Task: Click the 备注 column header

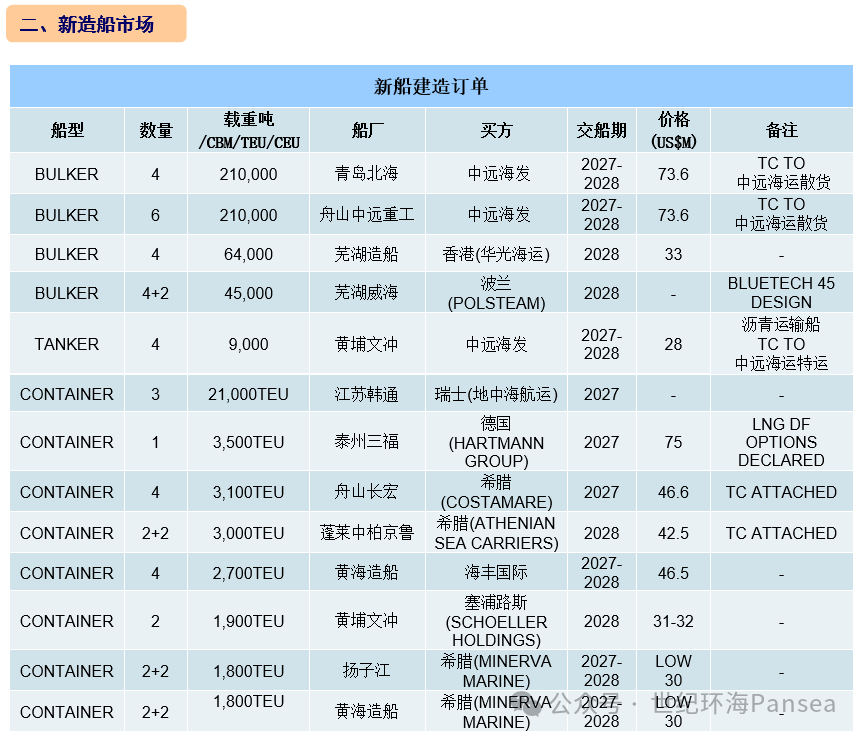Action: [781, 130]
